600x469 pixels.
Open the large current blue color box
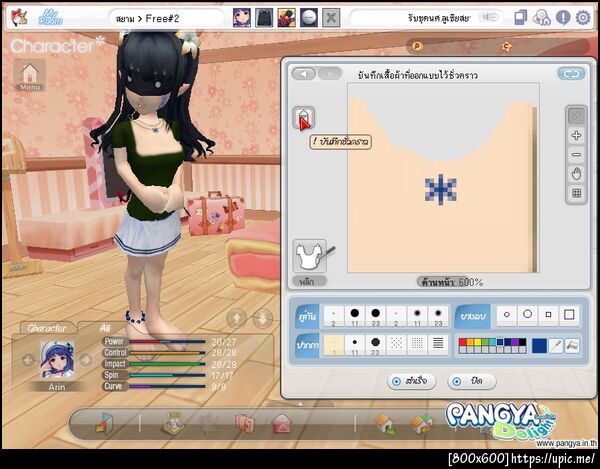click(539, 346)
